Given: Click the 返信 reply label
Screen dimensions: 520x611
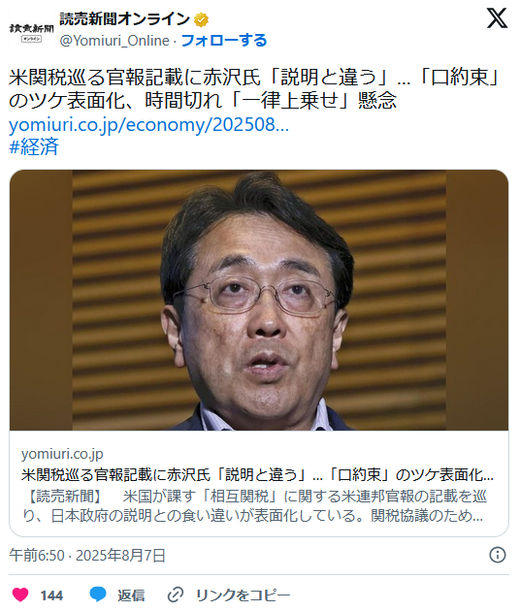Looking at the screenshot, I should coord(131,595).
